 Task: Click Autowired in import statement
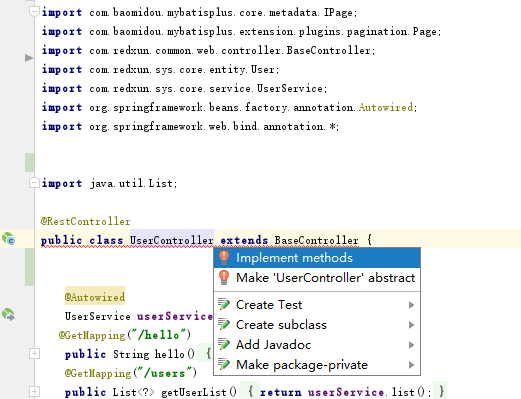(386, 107)
